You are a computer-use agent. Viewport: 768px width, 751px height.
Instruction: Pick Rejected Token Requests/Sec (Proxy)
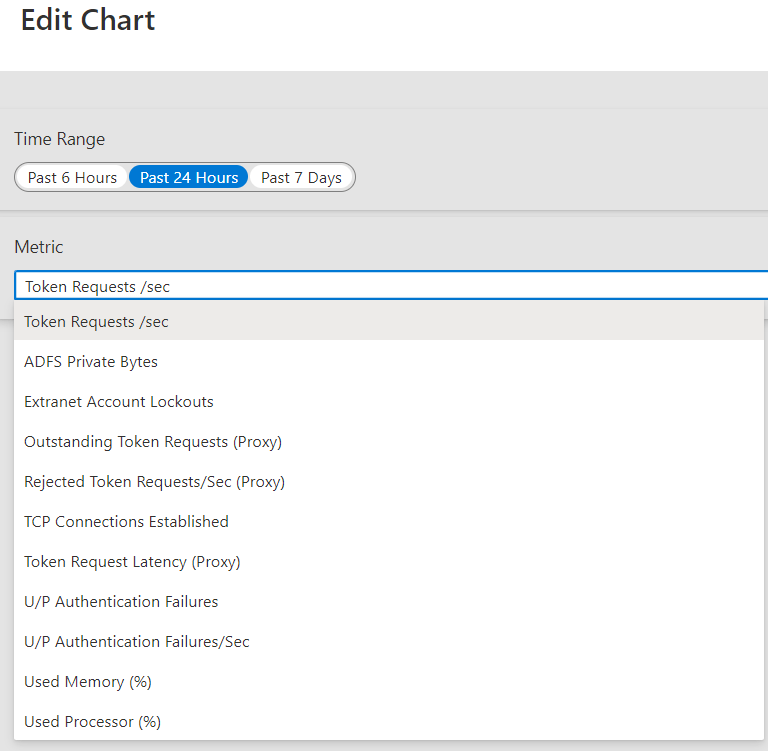[154, 482]
